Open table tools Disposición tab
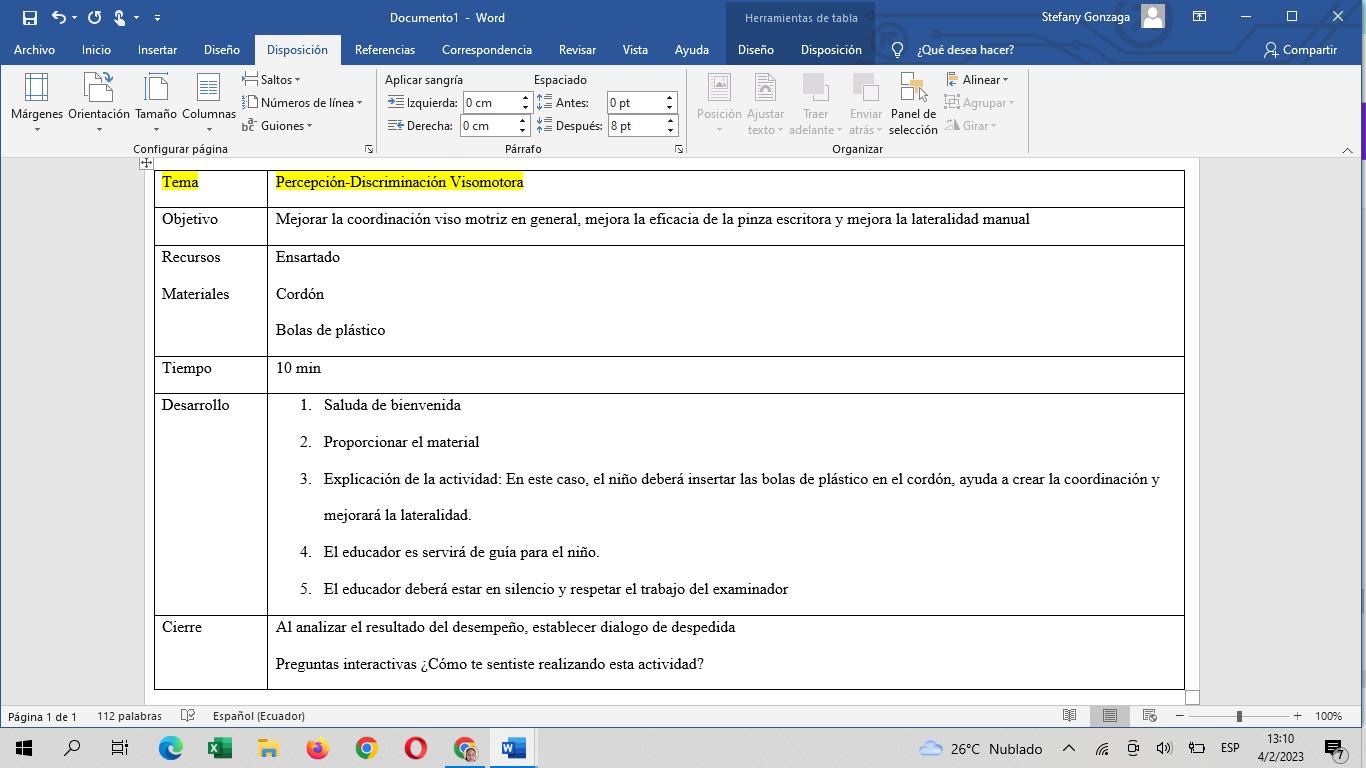This screenshot has width=1366, height=768. click(831, 49)
